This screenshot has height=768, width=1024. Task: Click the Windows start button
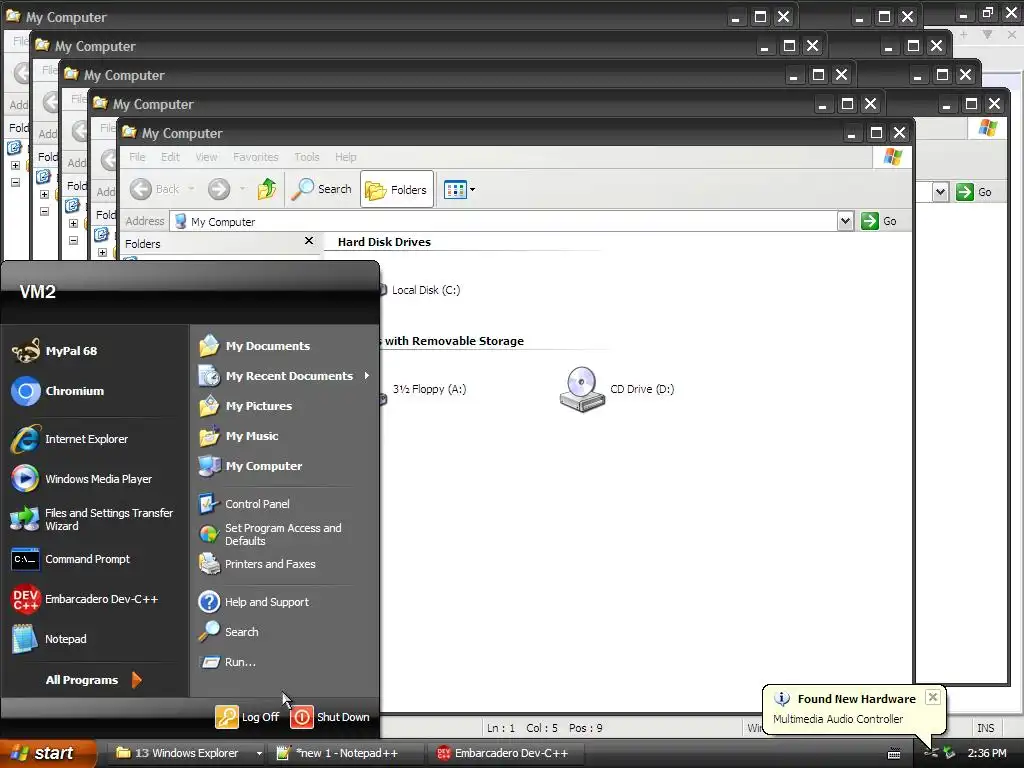(48, 753)
